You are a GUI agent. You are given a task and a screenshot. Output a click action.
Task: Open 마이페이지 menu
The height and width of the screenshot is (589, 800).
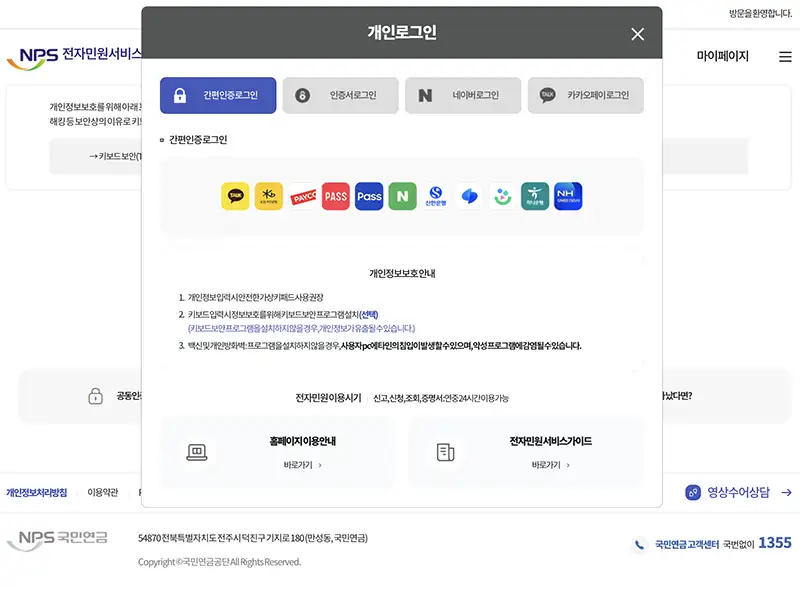pos(722,56)
